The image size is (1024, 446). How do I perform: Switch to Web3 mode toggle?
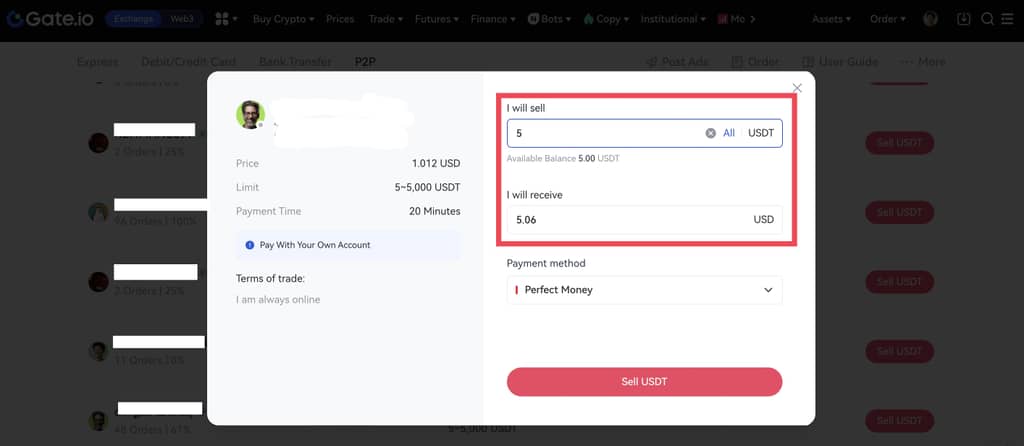(x=182, y=19)
